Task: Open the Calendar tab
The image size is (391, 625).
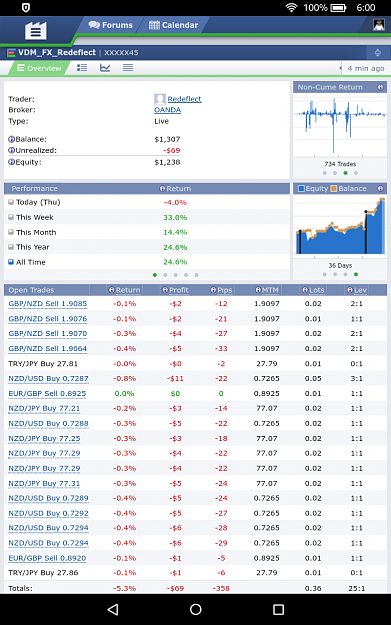Action: tap(173, 25)
